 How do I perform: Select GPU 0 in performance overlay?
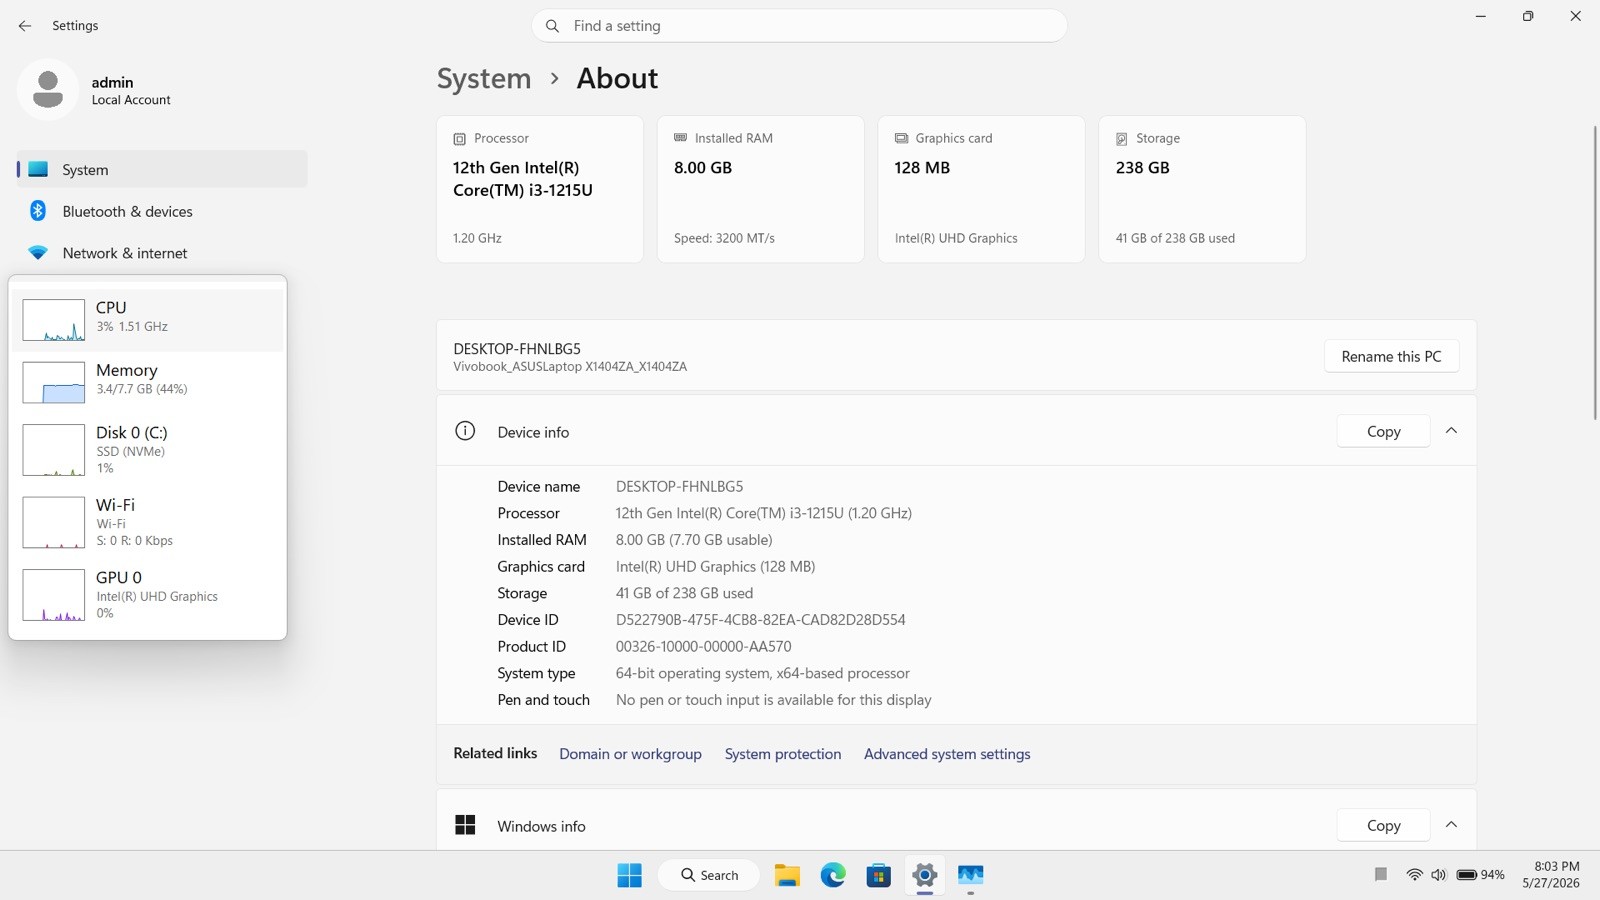click(x=148, y=595)
